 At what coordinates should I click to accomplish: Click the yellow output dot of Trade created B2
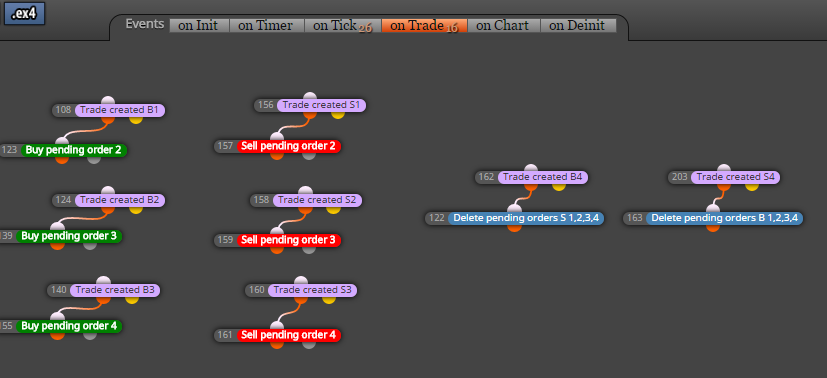(136, 209)
